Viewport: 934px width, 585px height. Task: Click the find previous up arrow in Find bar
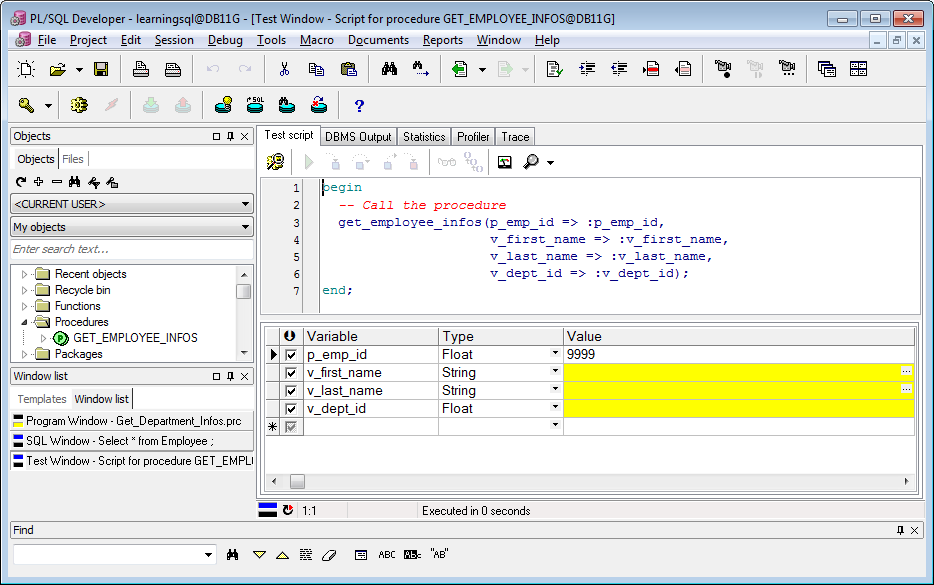282,555
